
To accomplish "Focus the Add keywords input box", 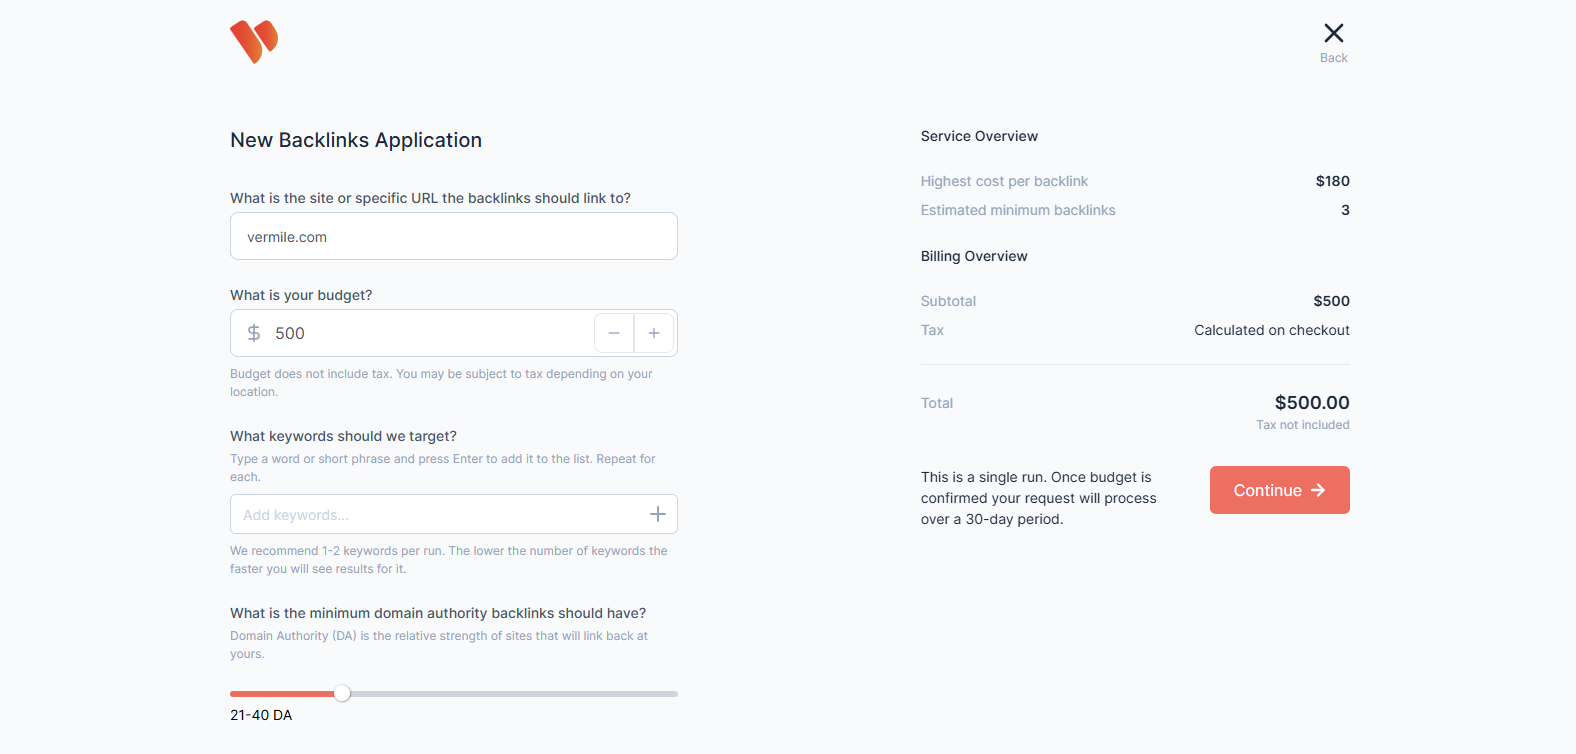I will coord(440,515).
